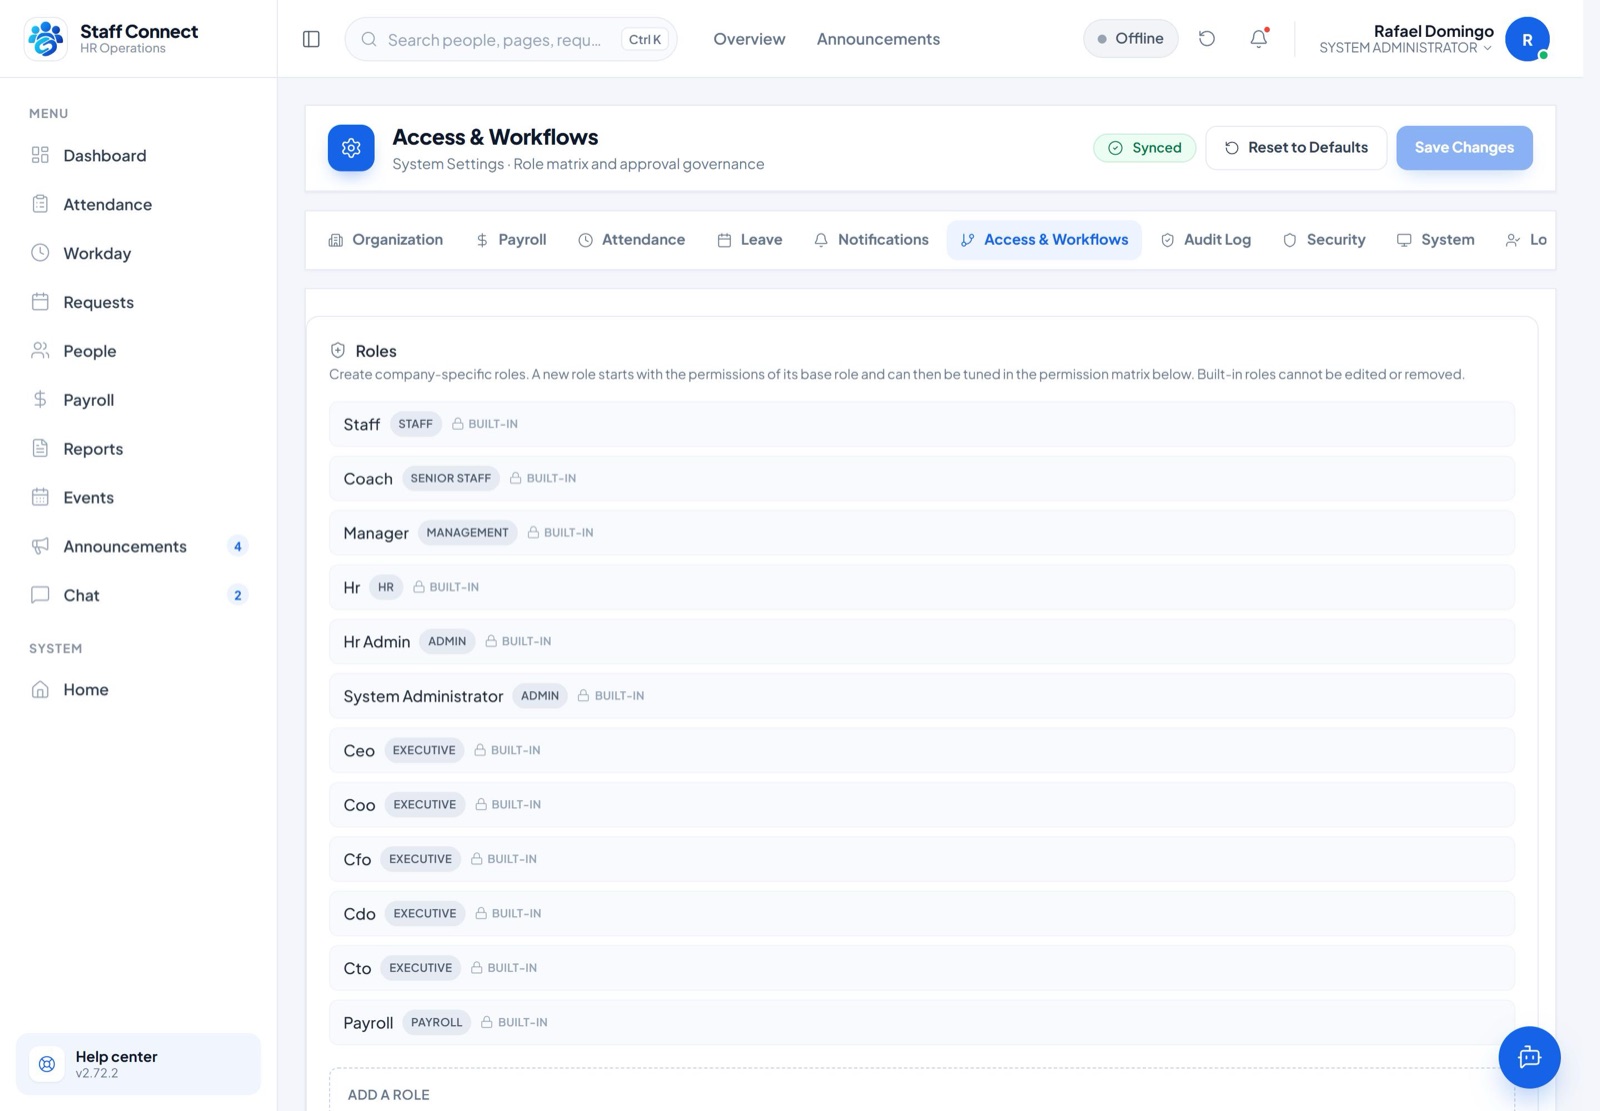
Task: Click the refresh sync icon in header
Action: click(x=1207, y=39)
